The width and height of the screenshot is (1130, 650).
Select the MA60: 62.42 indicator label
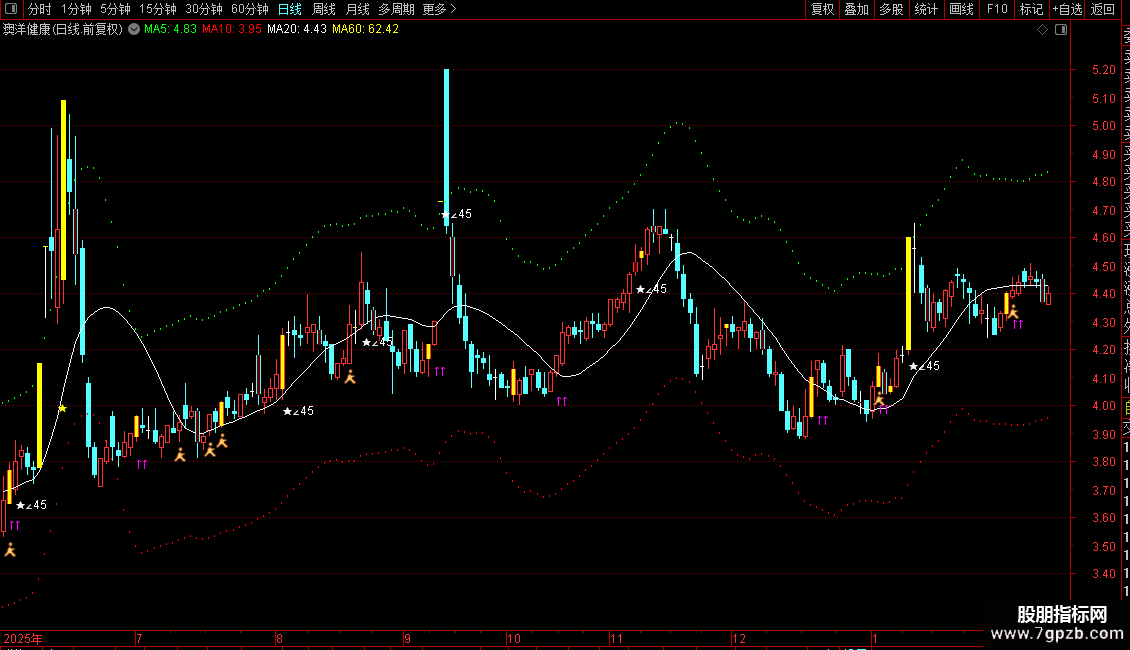pyautogui.click(x=365, y=30)
